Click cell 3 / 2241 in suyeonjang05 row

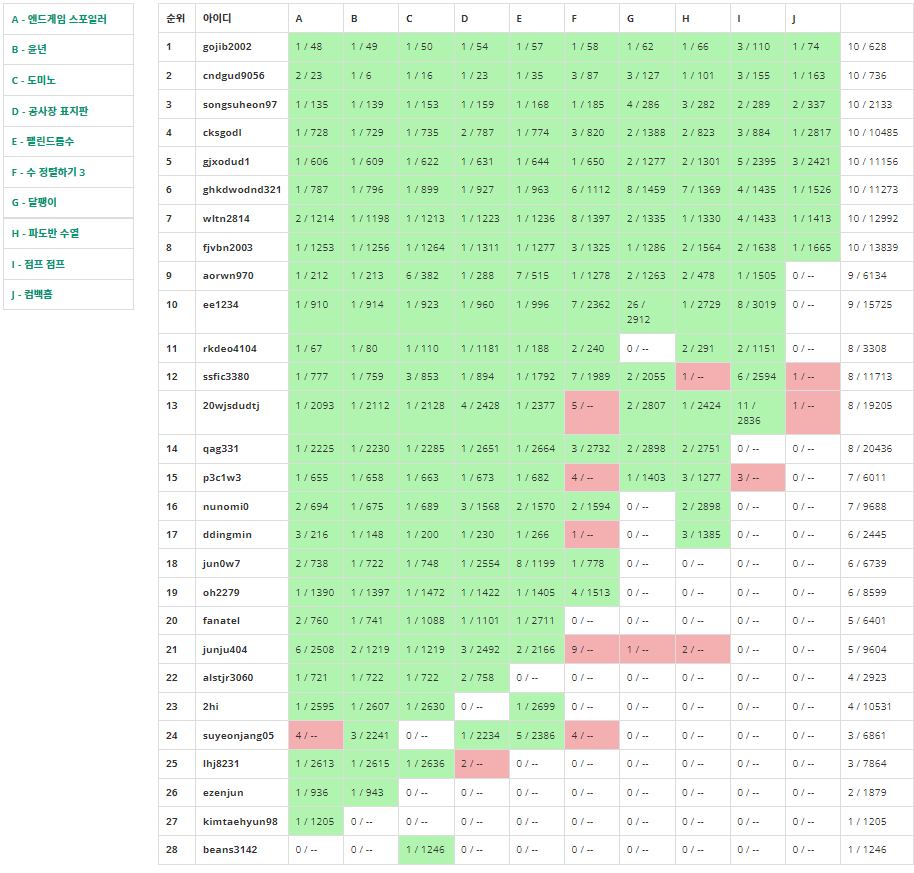[x=370, y=736]
